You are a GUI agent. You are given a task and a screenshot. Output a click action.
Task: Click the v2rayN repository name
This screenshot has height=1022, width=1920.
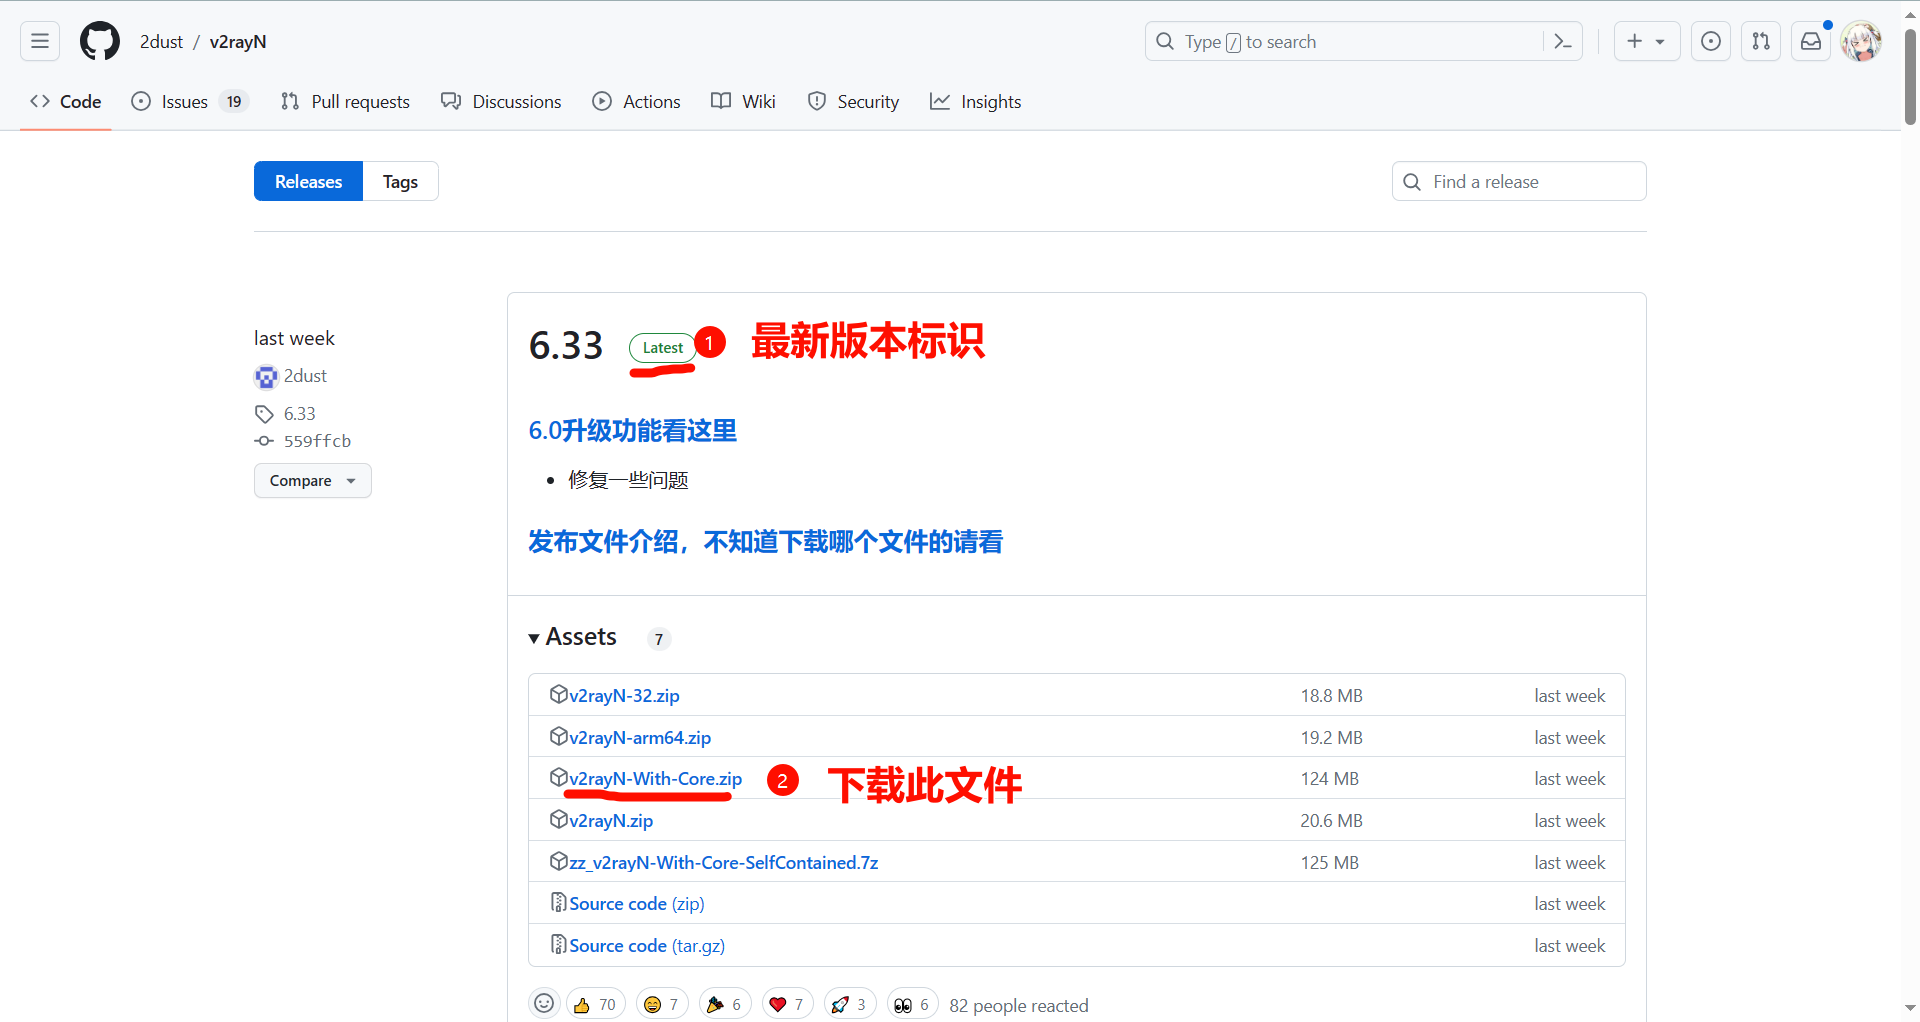(x=238, y=41)
